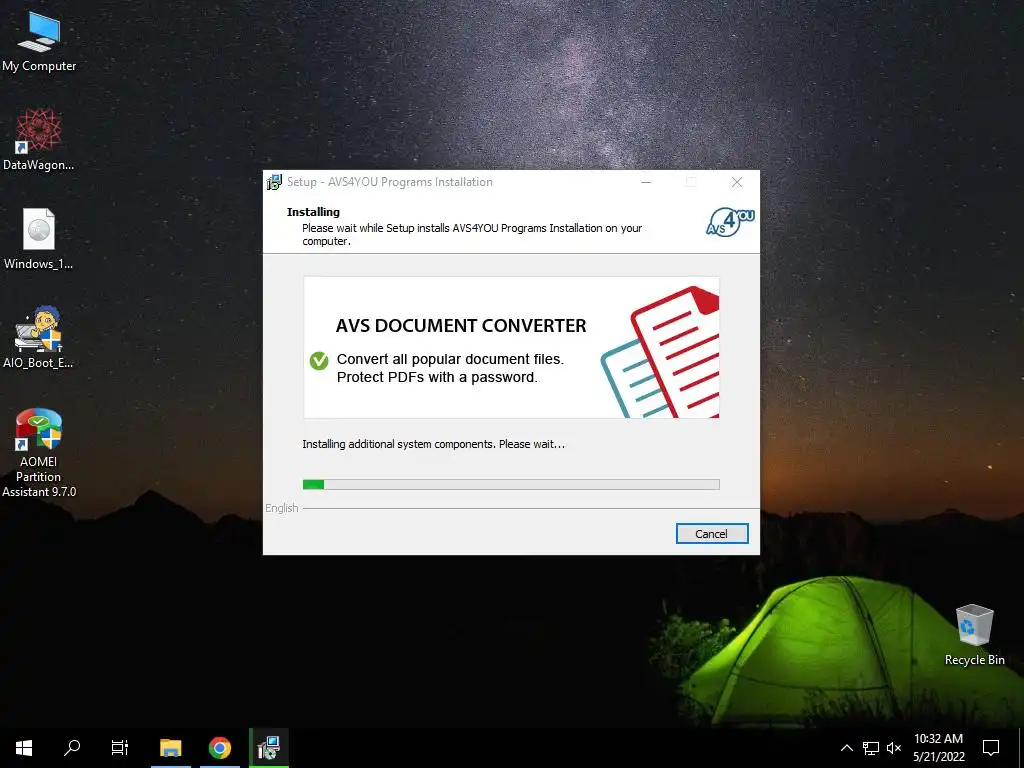This screenshot has width=1024, height=768.
Task: Close the AVS4YOU Setup window
Action: (x=737, y=182)
